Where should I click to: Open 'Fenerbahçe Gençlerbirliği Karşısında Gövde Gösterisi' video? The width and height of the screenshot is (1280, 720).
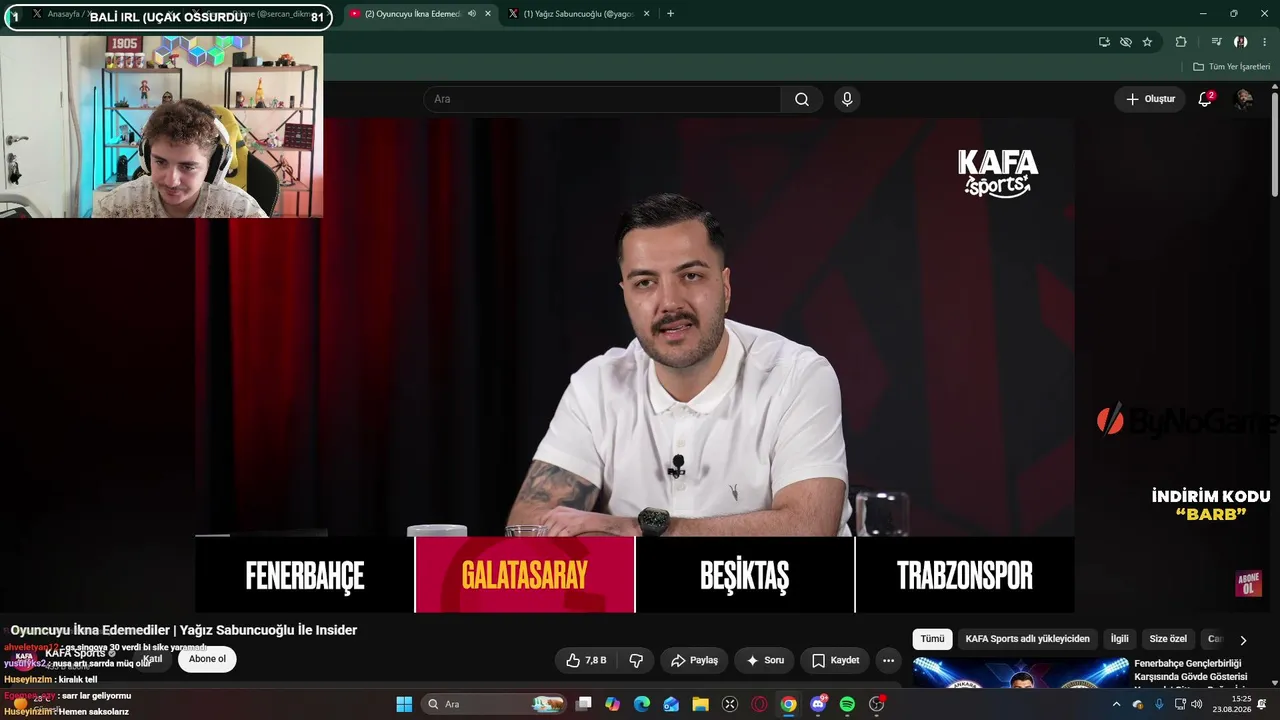[1188, 670]
